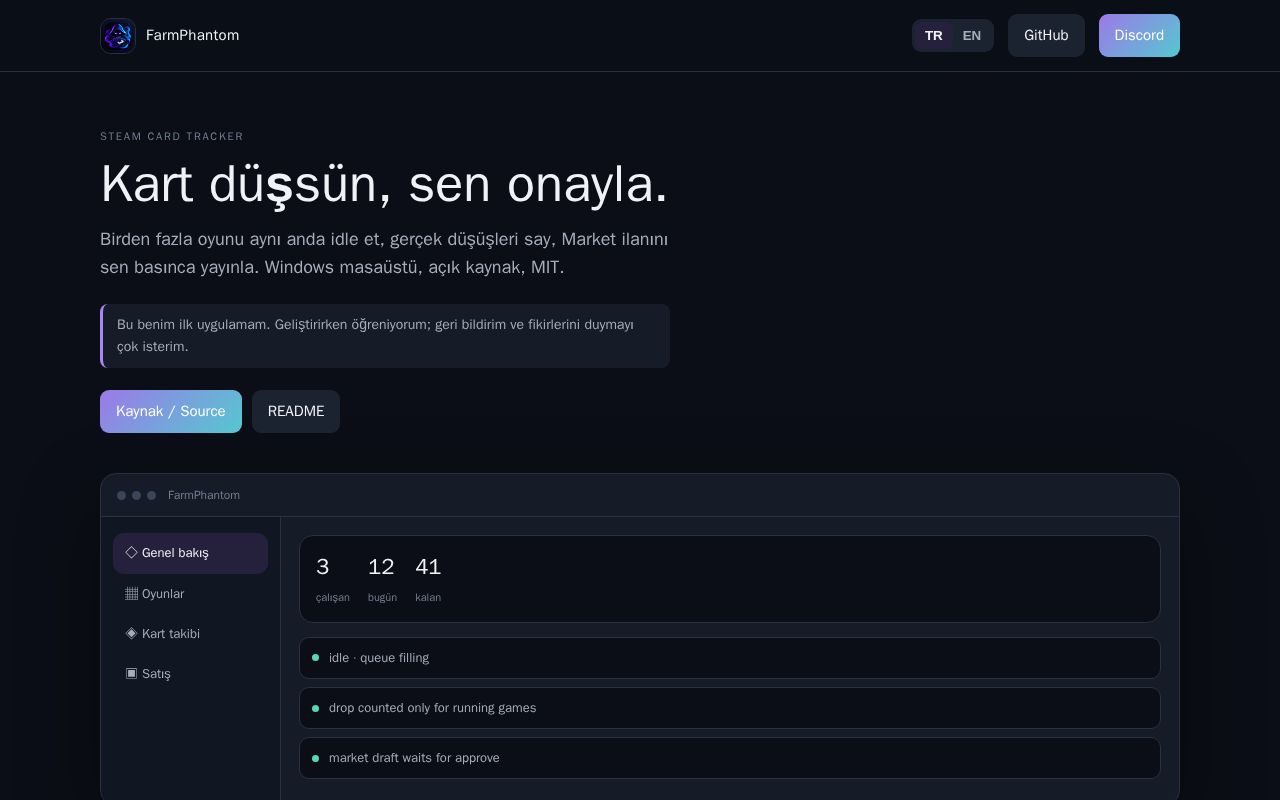Click the 'Kart düşsün, sen onayla.' headline

click(x=384, y=185)
